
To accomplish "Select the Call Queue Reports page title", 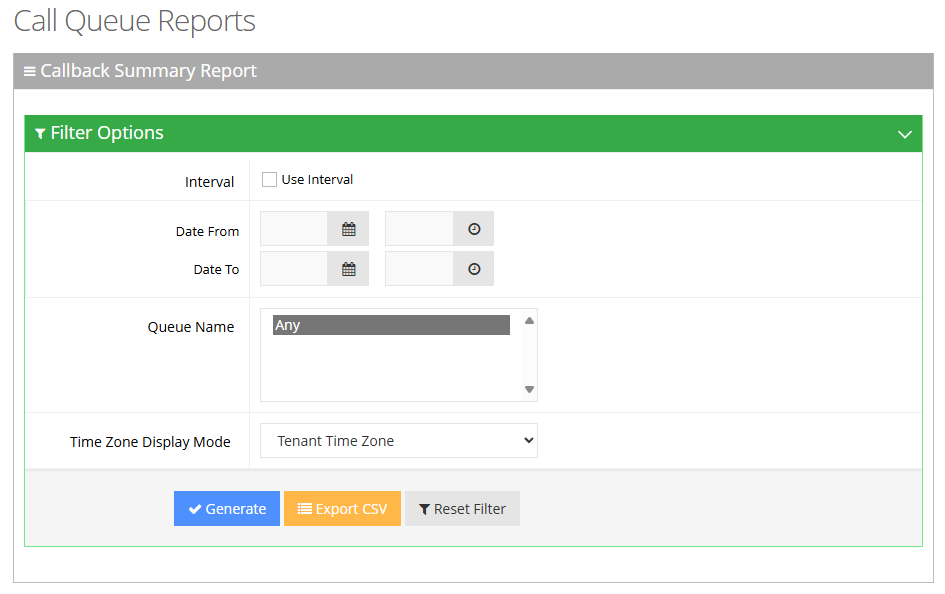I will pos(134,21).
